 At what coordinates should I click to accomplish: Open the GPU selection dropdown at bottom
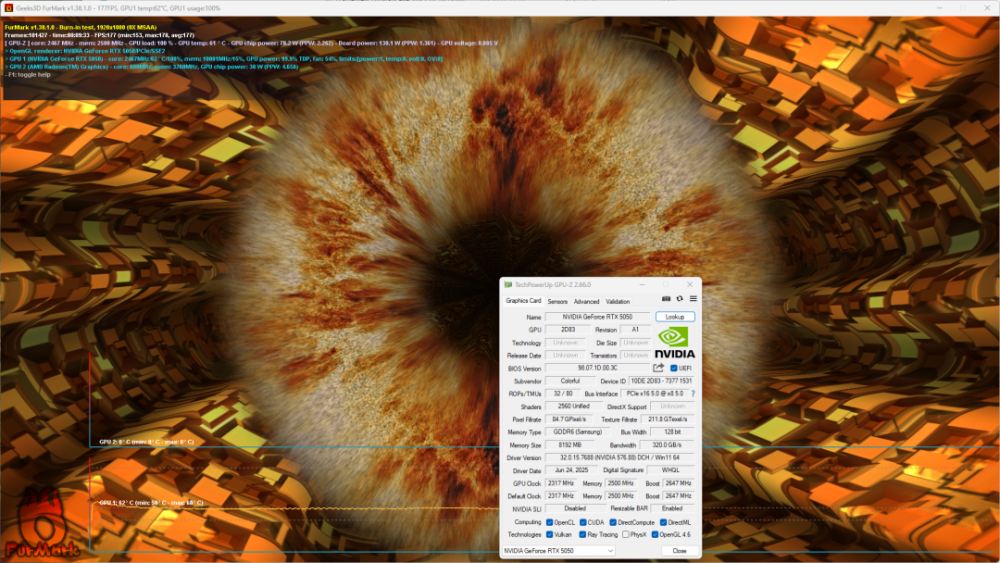[559, 551]
